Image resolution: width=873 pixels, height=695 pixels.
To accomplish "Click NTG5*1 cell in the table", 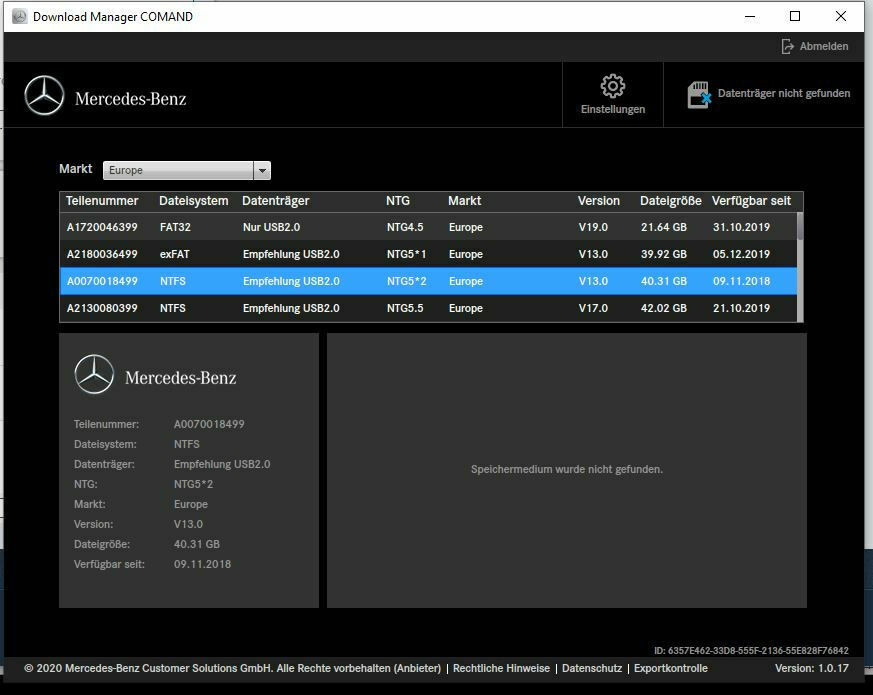I will (406, 254).
